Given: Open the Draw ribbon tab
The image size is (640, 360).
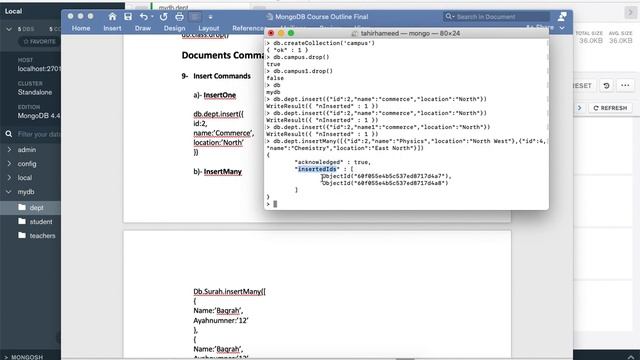Looking at the screenshot, I should pyautogui.click(x=143, y=28).
